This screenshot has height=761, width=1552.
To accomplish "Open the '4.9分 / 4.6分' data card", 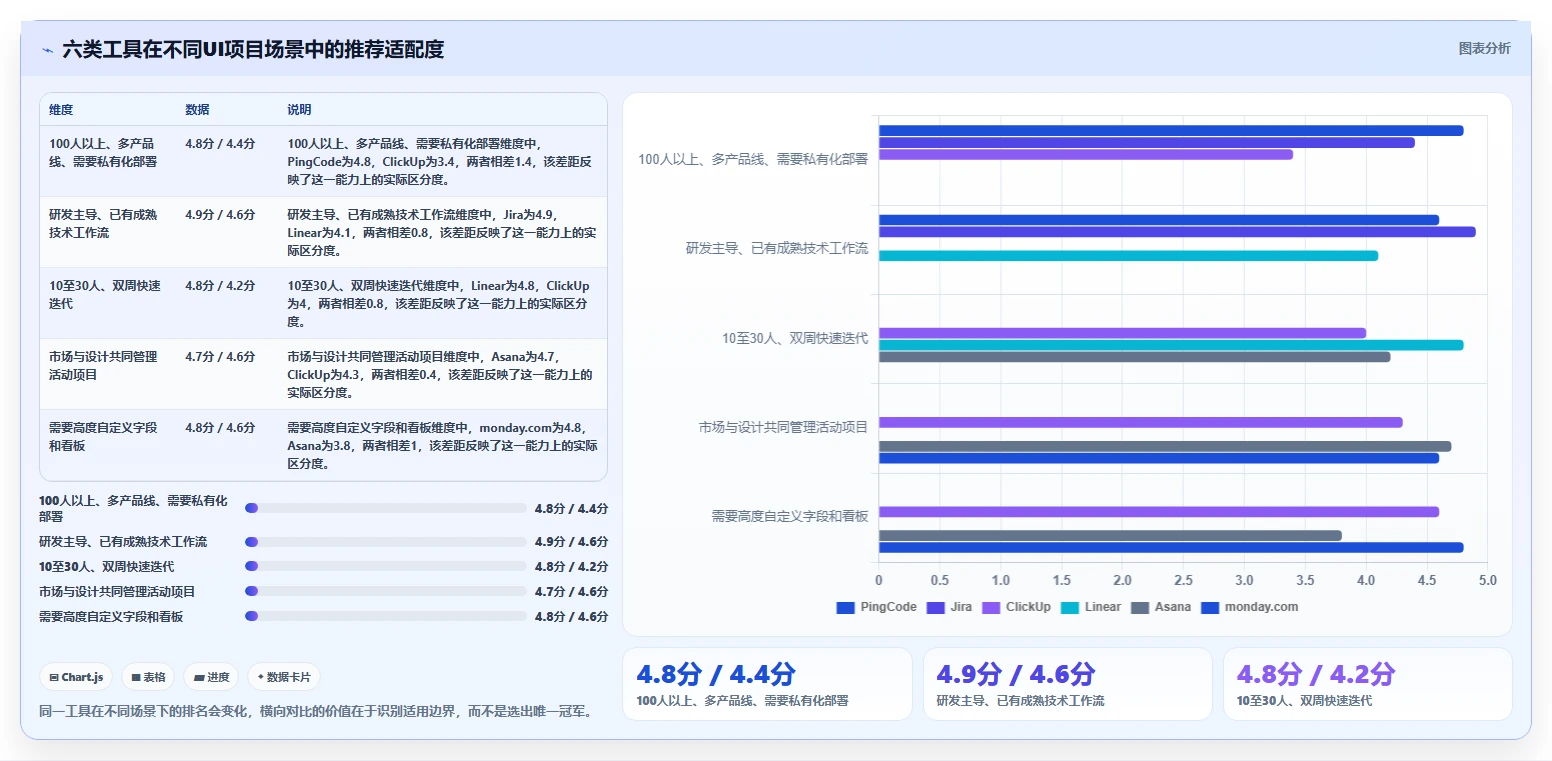I will click(x=1068, y=684).
